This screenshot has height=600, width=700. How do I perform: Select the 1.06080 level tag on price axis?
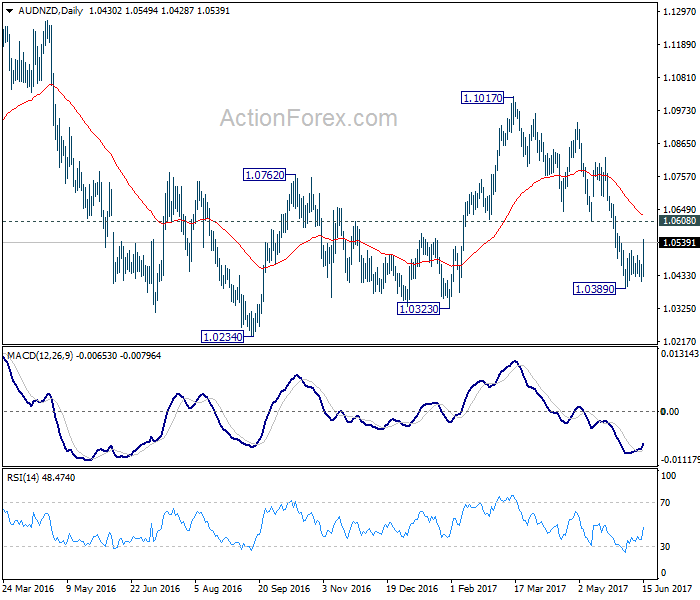[x=679, y=221]
